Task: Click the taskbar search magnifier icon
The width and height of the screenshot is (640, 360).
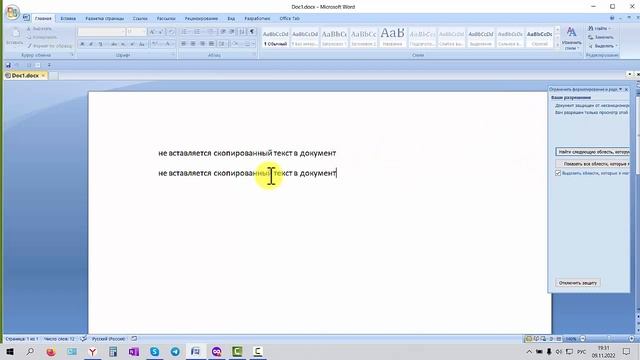Action: pyautogui.click(x=30, y=351)
